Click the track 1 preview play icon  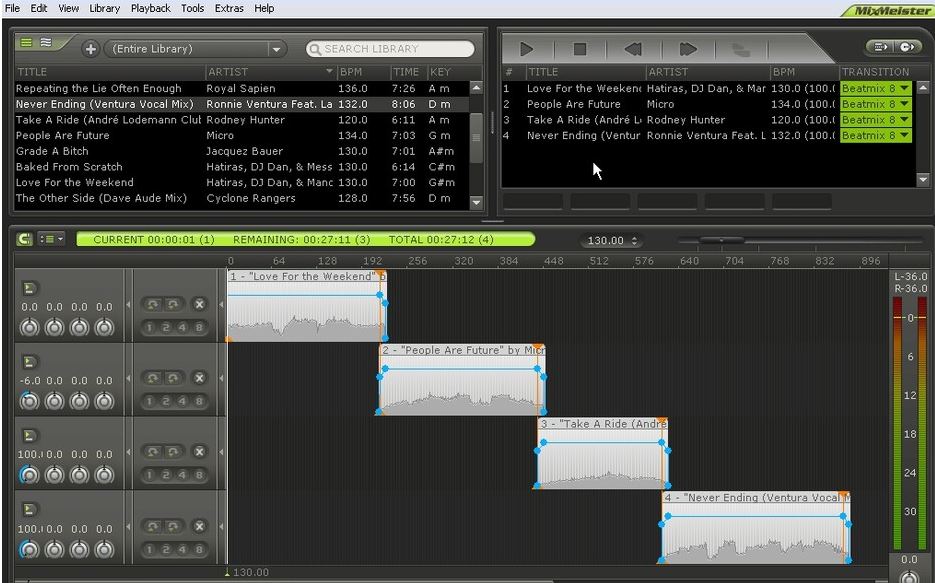click(x=29, y=289)
